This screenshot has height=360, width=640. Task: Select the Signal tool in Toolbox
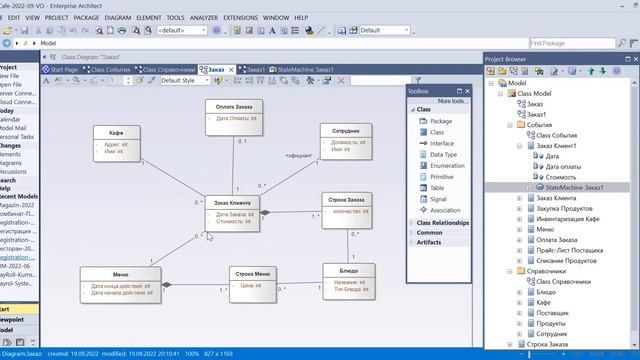(433, 199)
